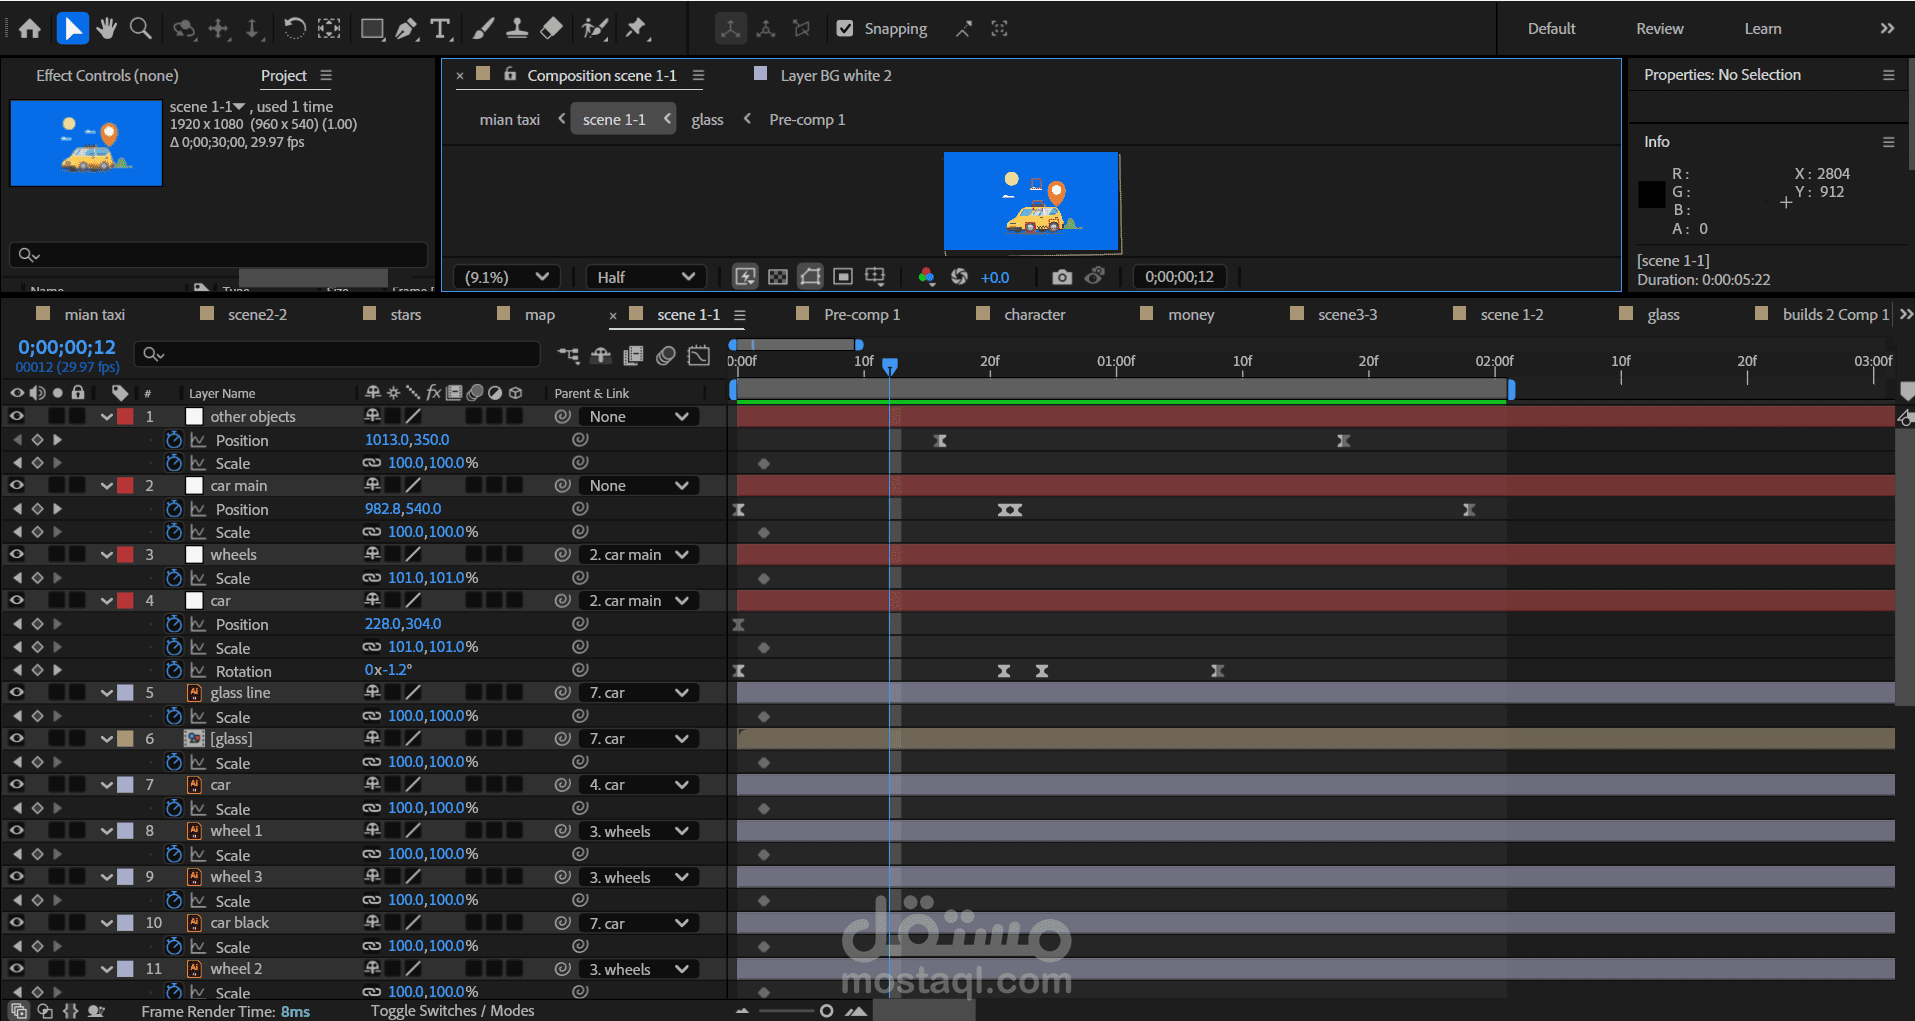
Task: Open the Review workspace
Action: tap(1659, 29)
